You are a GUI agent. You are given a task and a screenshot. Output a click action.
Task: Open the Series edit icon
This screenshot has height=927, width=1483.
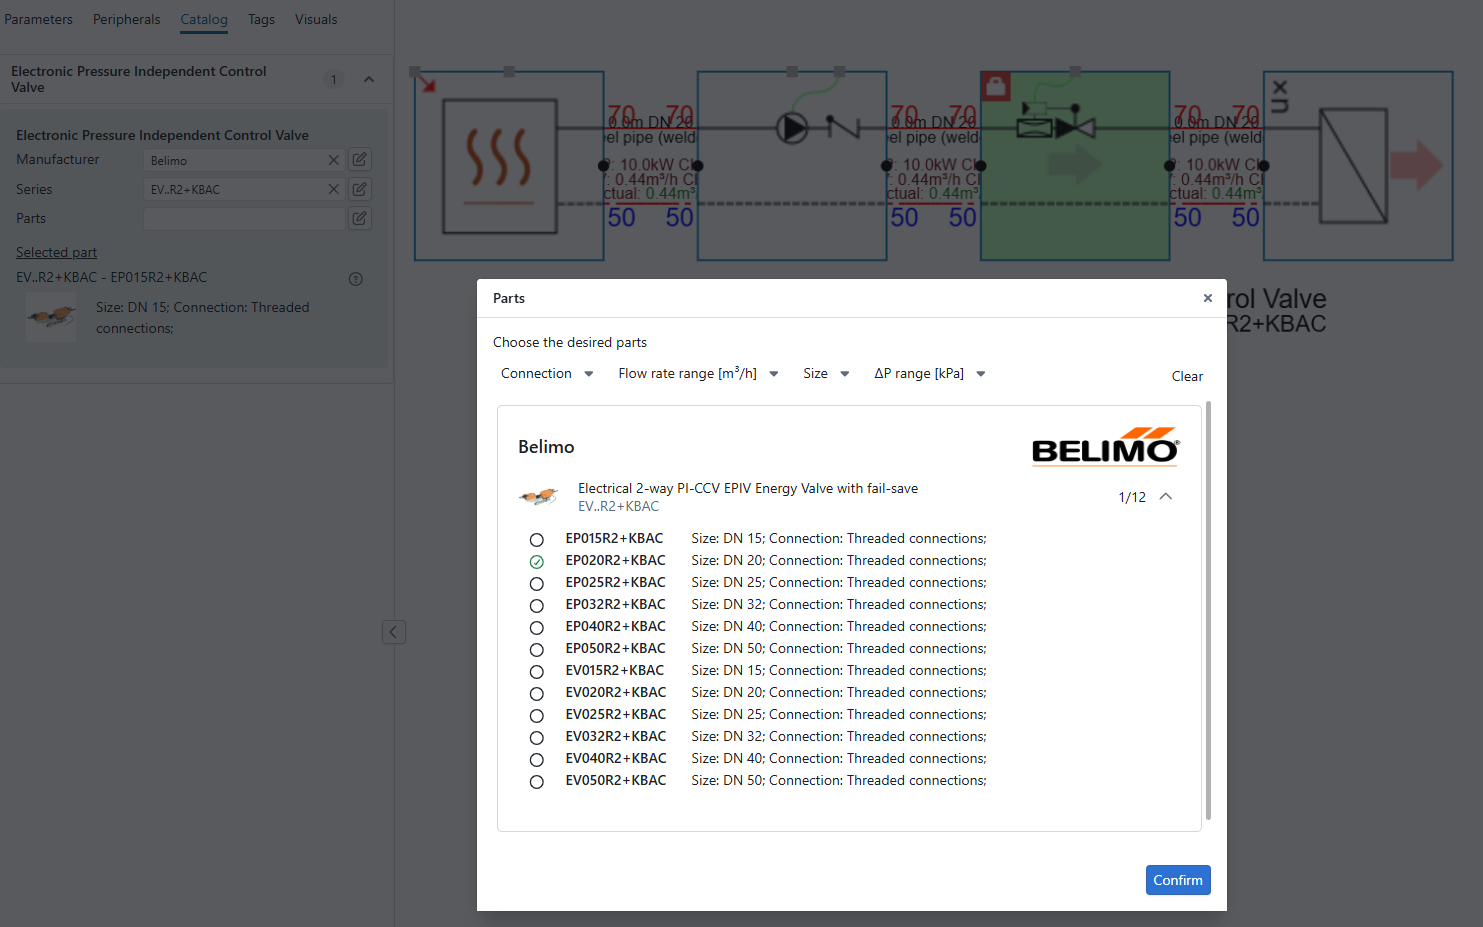[360, 189]
